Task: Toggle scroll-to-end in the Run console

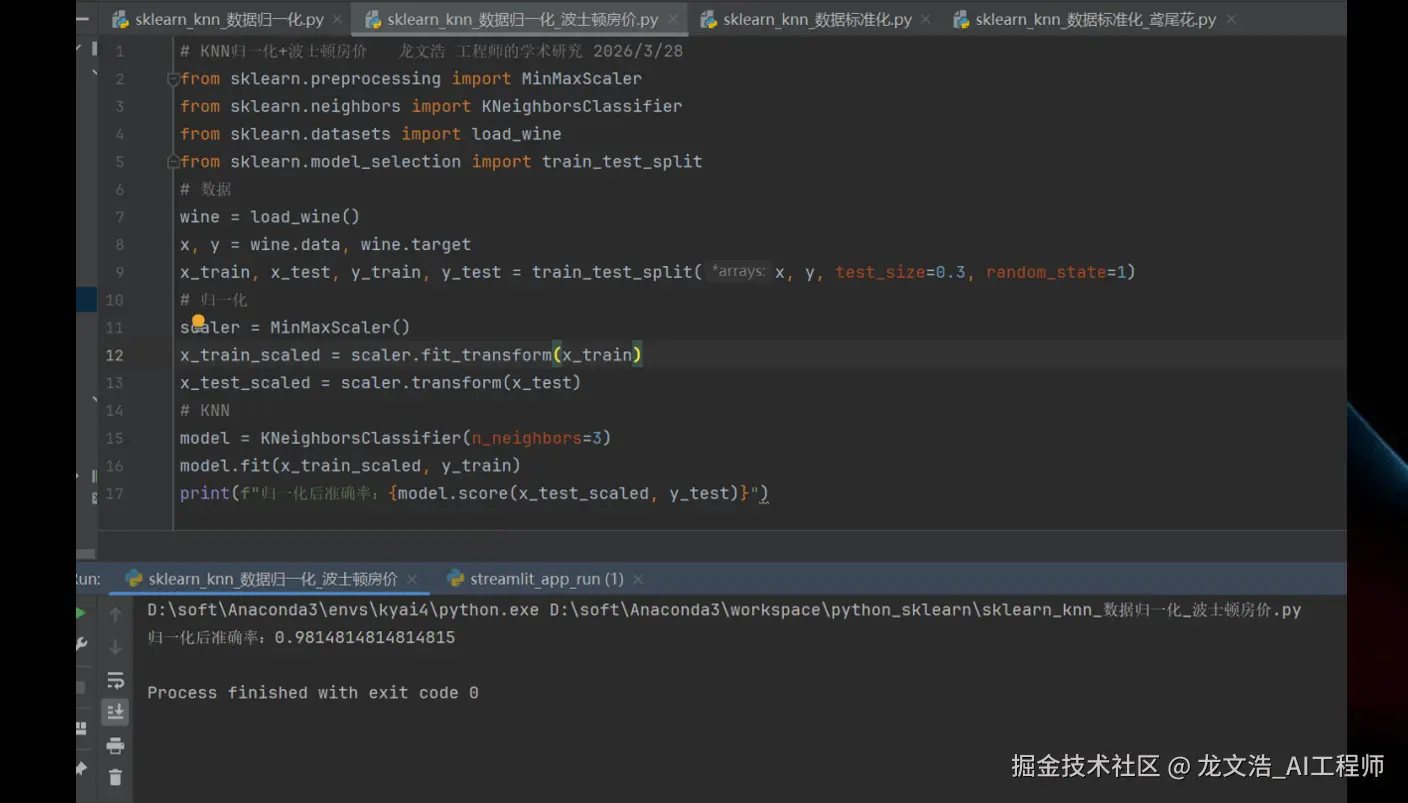Action: pos(115,712)
